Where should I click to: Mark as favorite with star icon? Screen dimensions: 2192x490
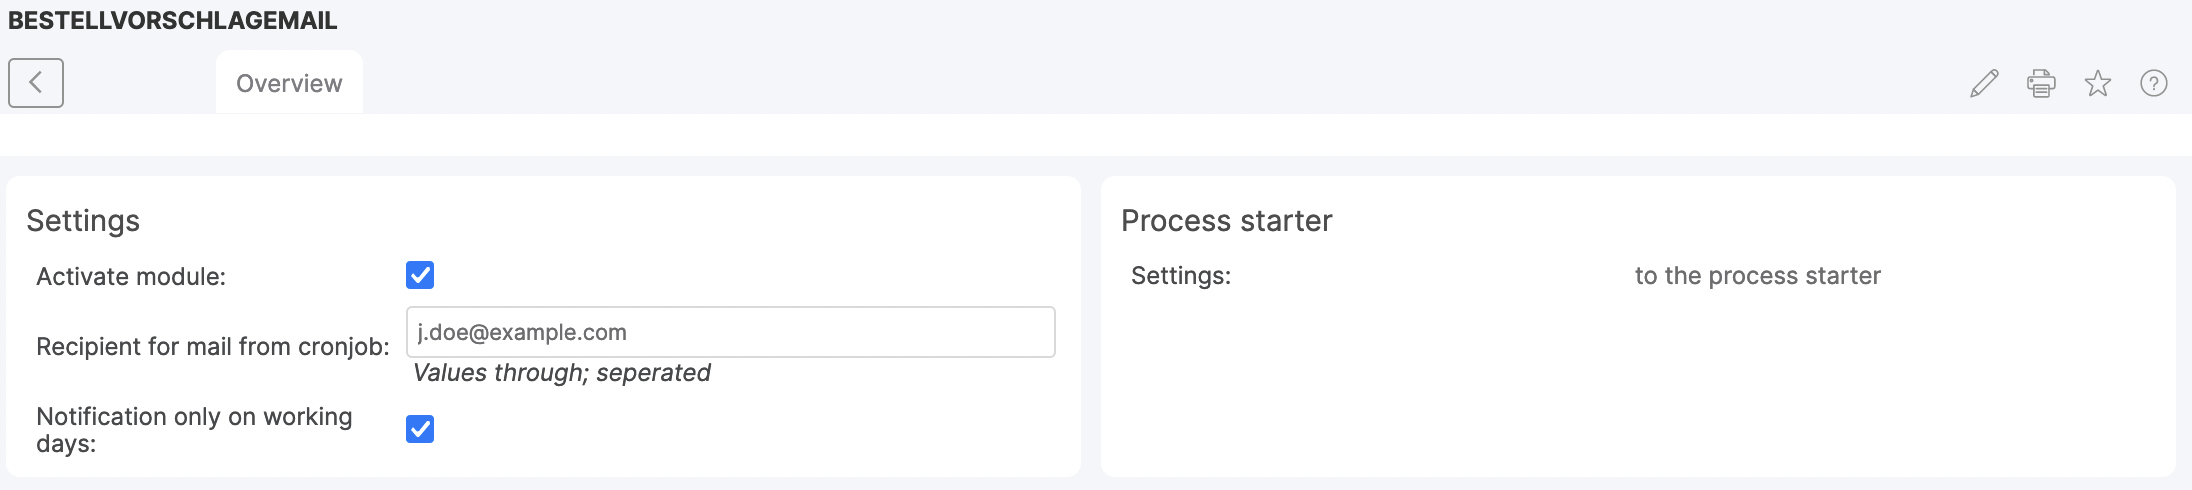(x=2097, y=83)
